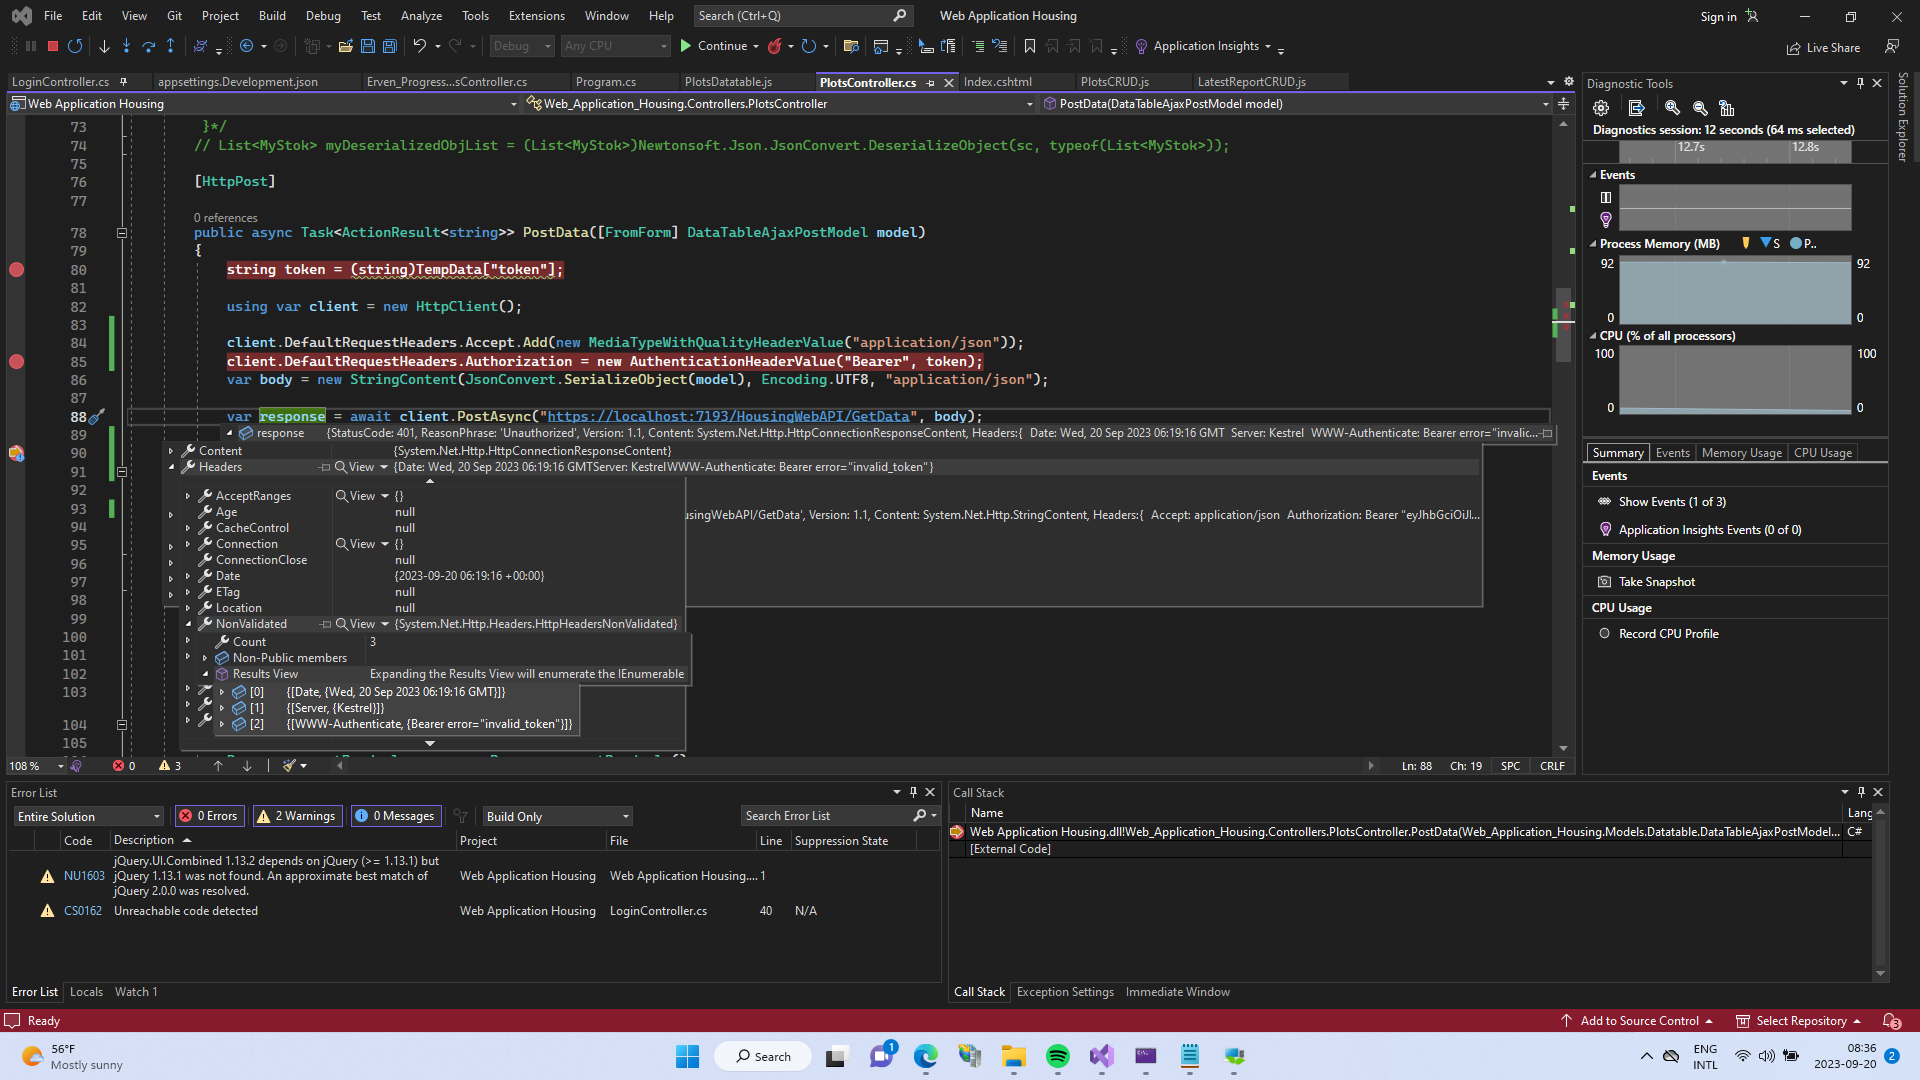Click Step Over in the debug toolbar
This screenshot has width=1920, height=1080.
click(x=148, y=46)
